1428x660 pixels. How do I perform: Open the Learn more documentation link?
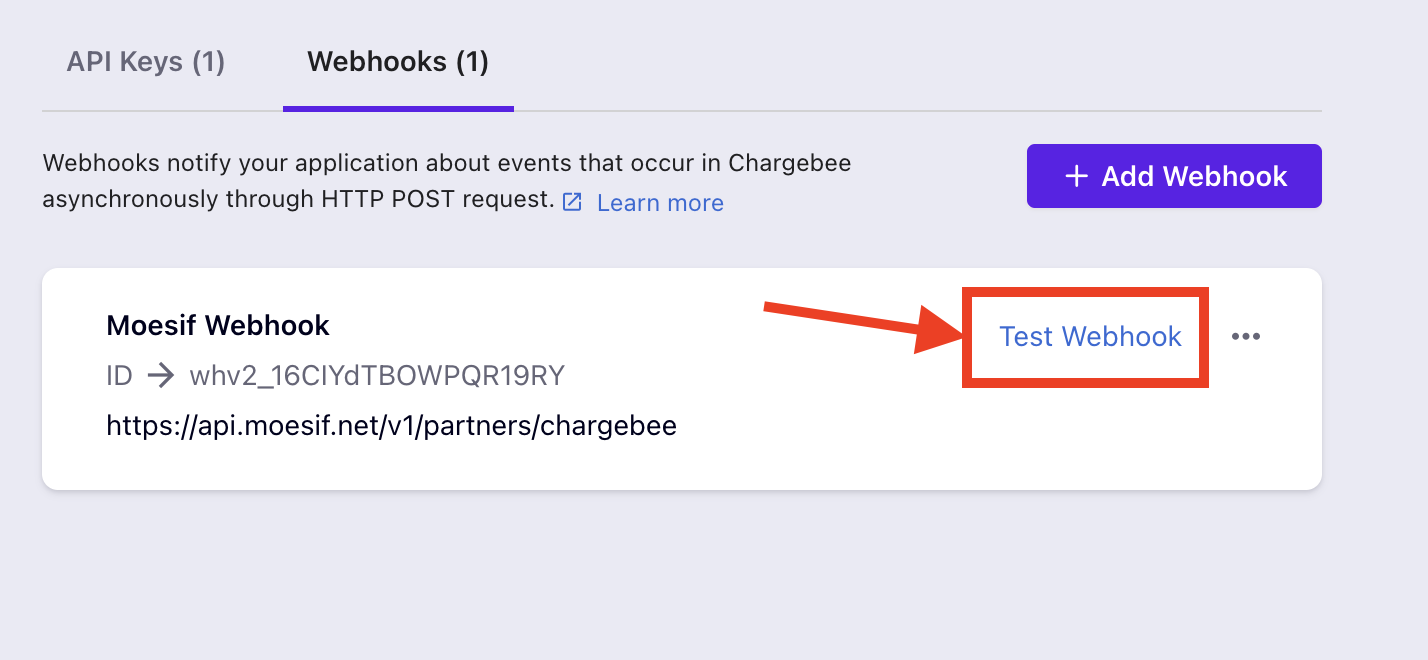point(659,202)
